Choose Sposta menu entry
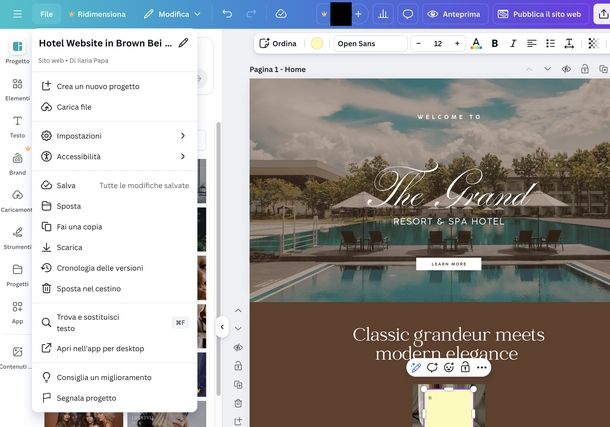 click(x=114, y=206)
